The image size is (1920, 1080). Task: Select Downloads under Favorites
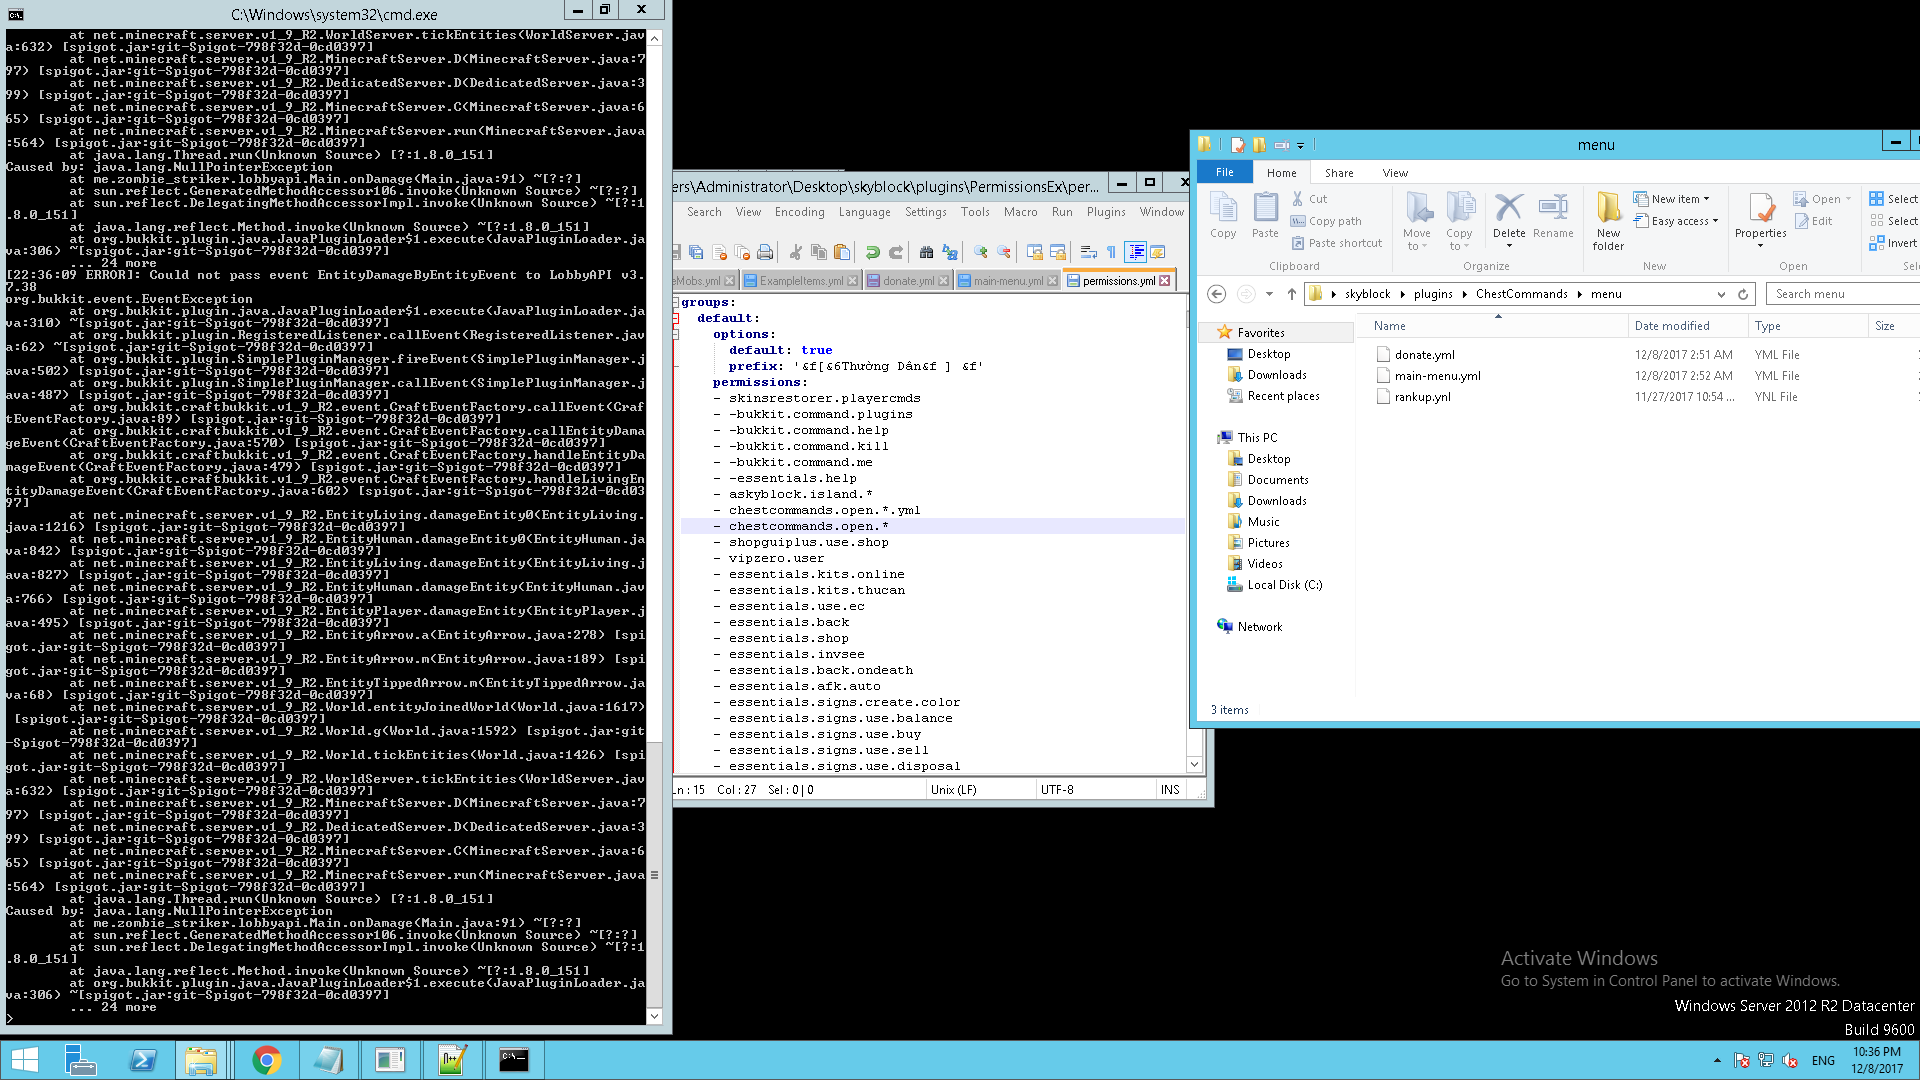point(1276,375)
